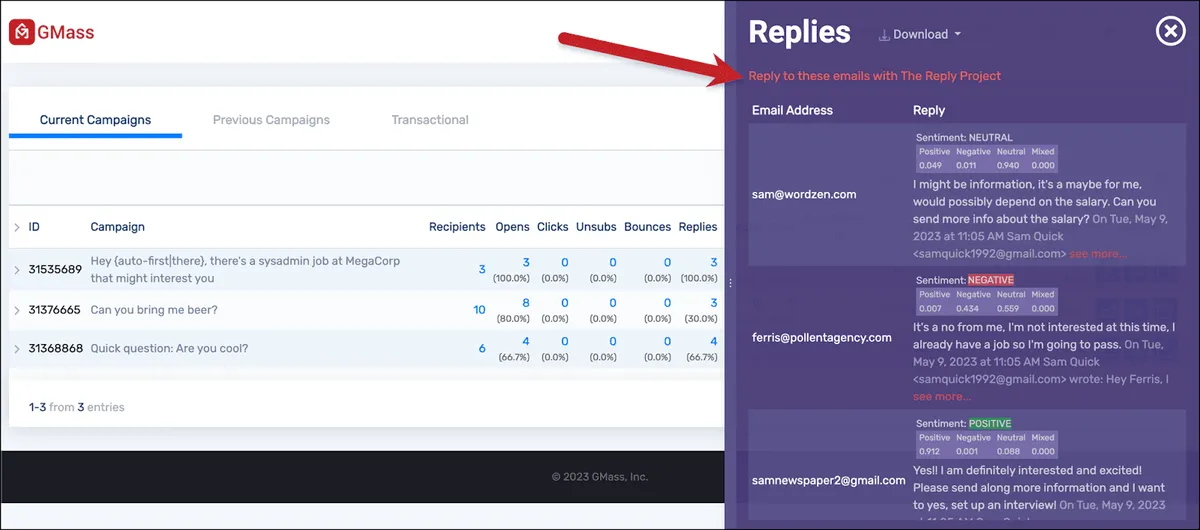Click the Reply column header in Replies panel
This screenshot has width=1200, height=530.
929,111
